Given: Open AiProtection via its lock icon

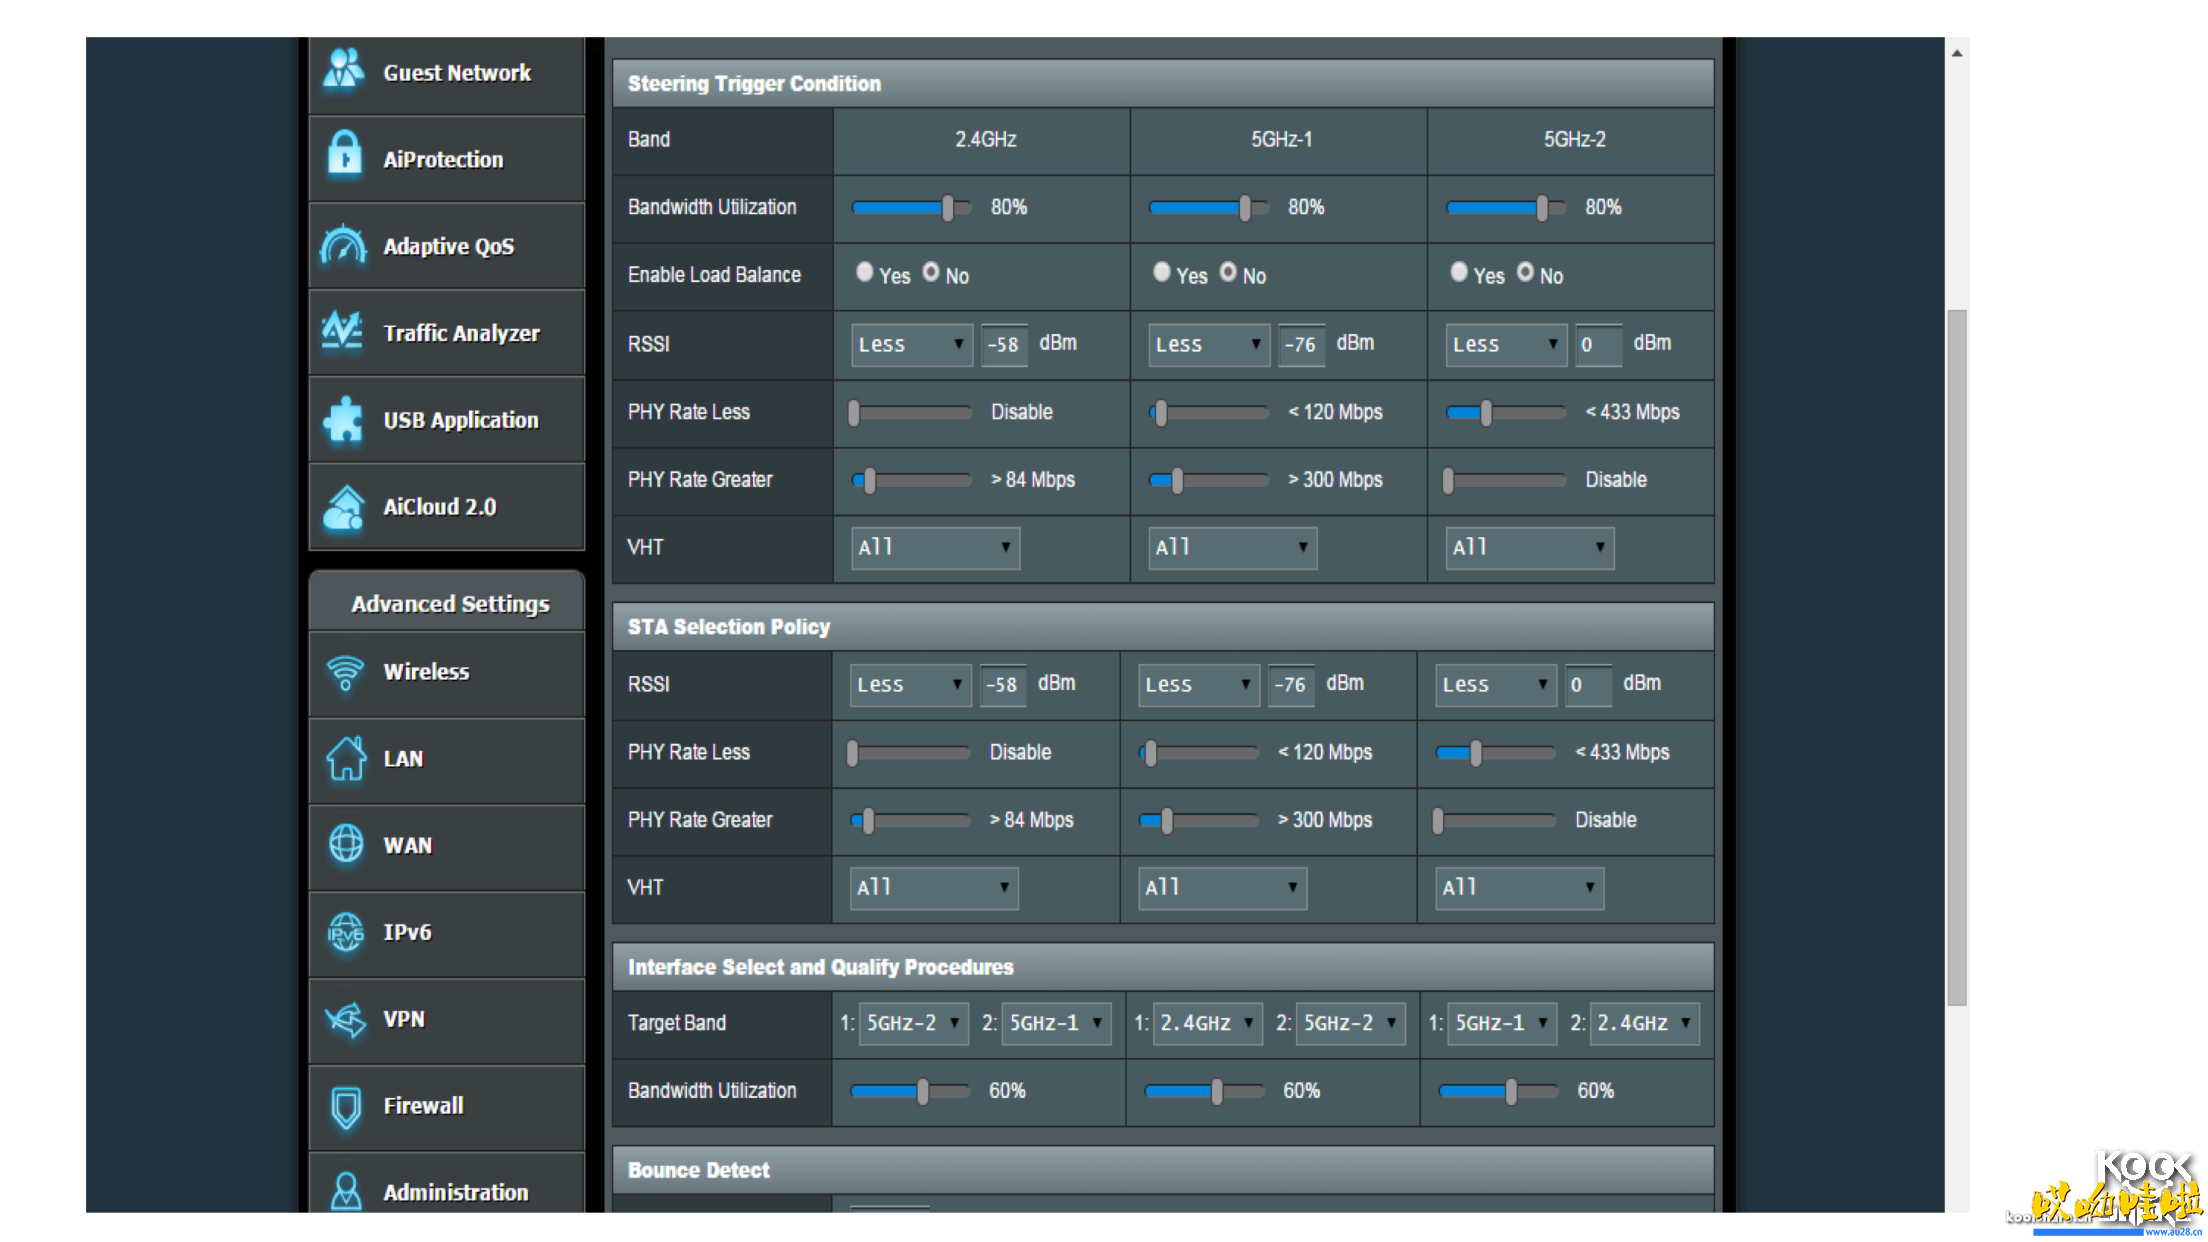Looking at the screenshot, I should click(x=345, y=155).
